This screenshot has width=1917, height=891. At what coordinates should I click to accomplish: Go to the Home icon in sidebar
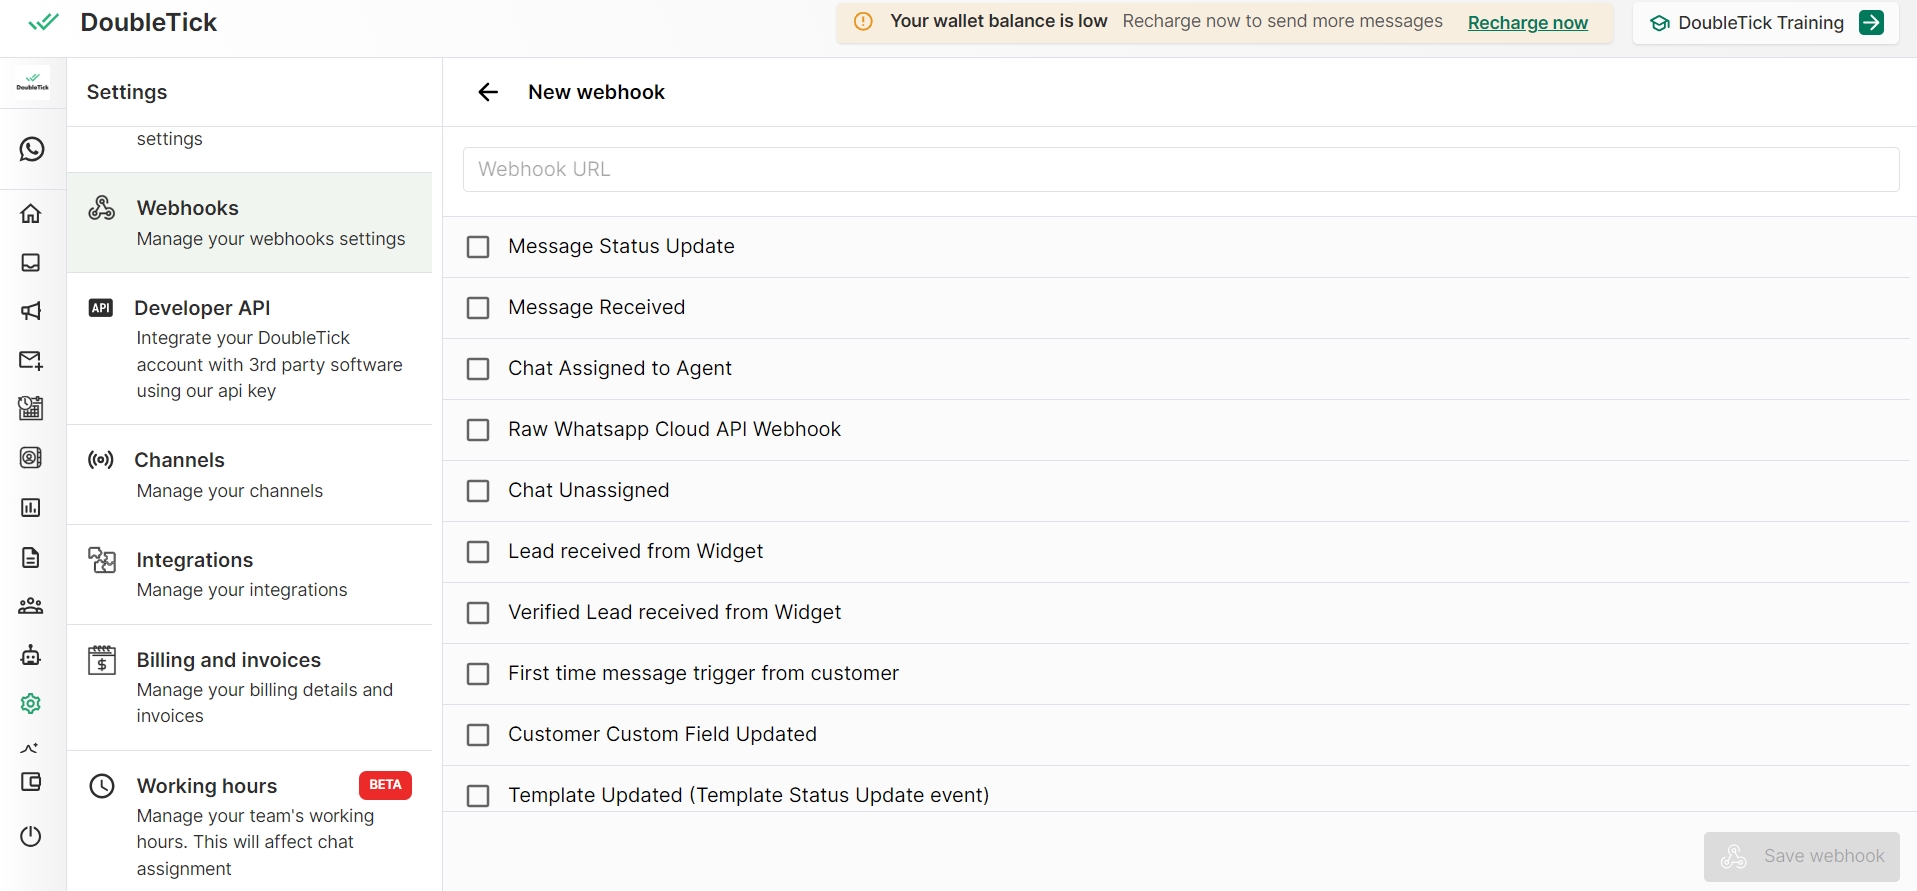(31, 214)
